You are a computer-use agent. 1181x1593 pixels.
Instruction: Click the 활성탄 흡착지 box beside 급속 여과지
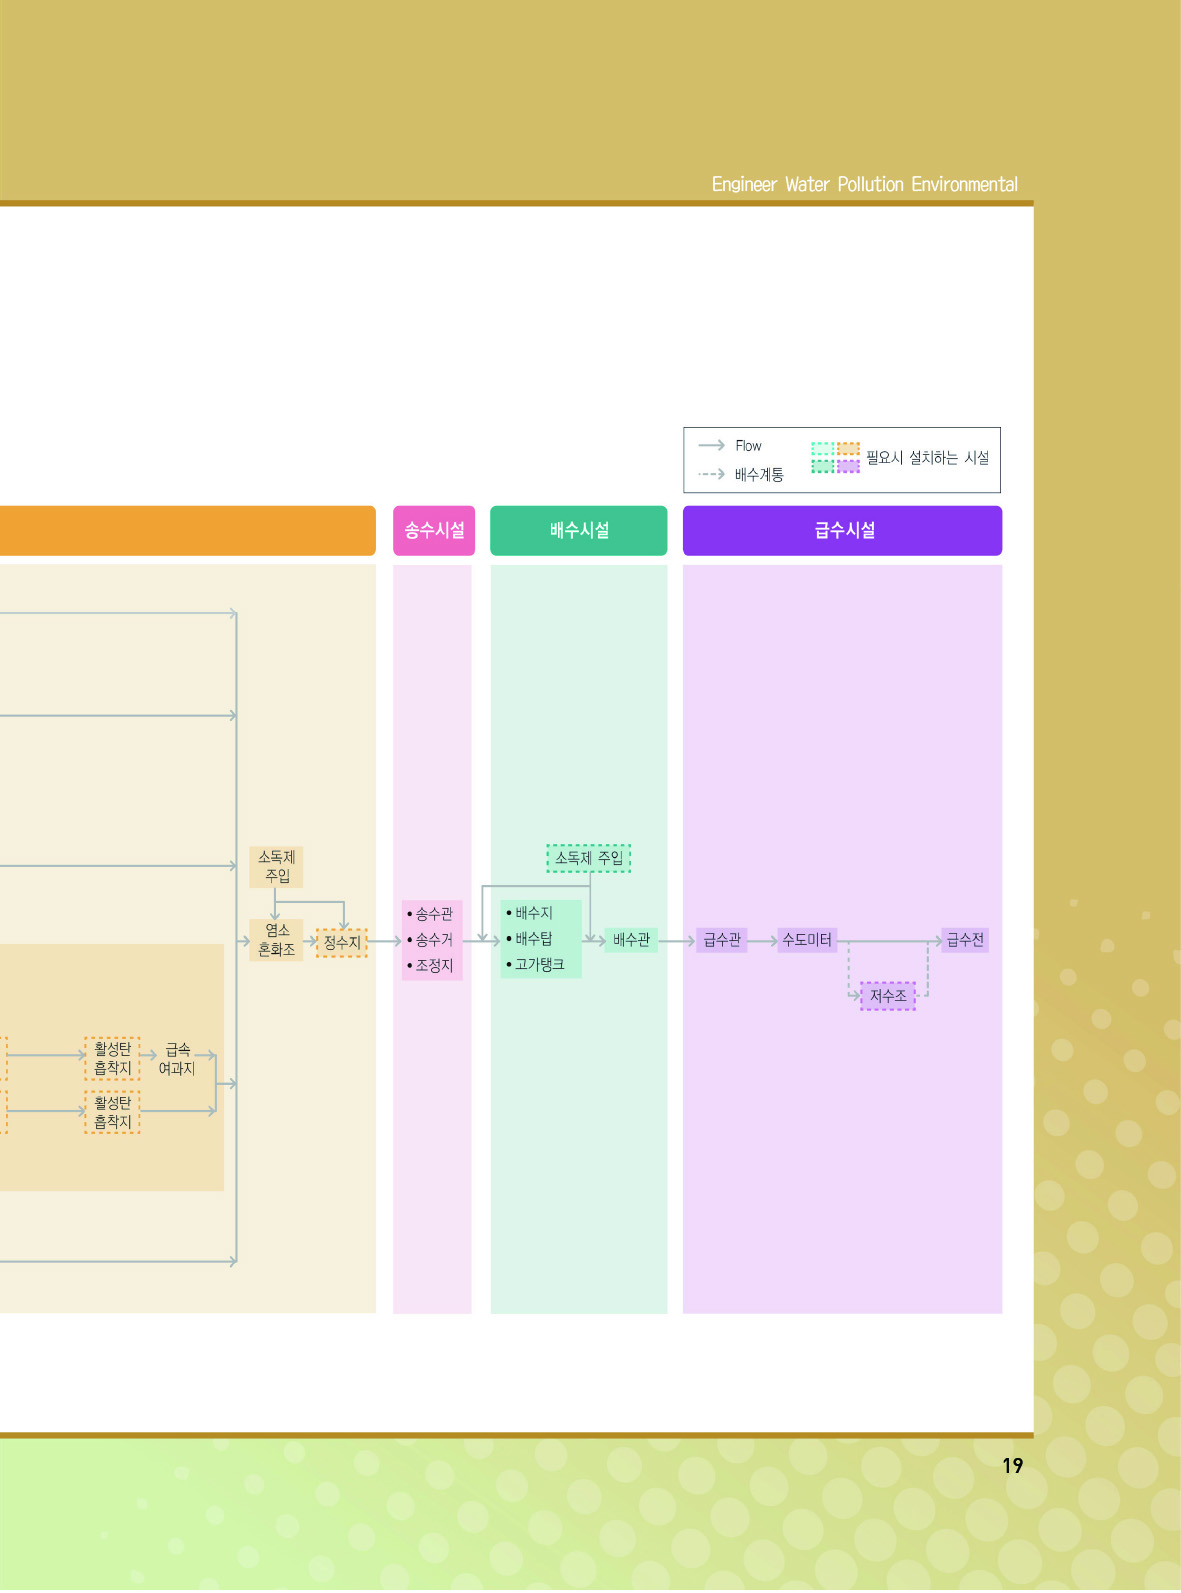pos(112,1059)
